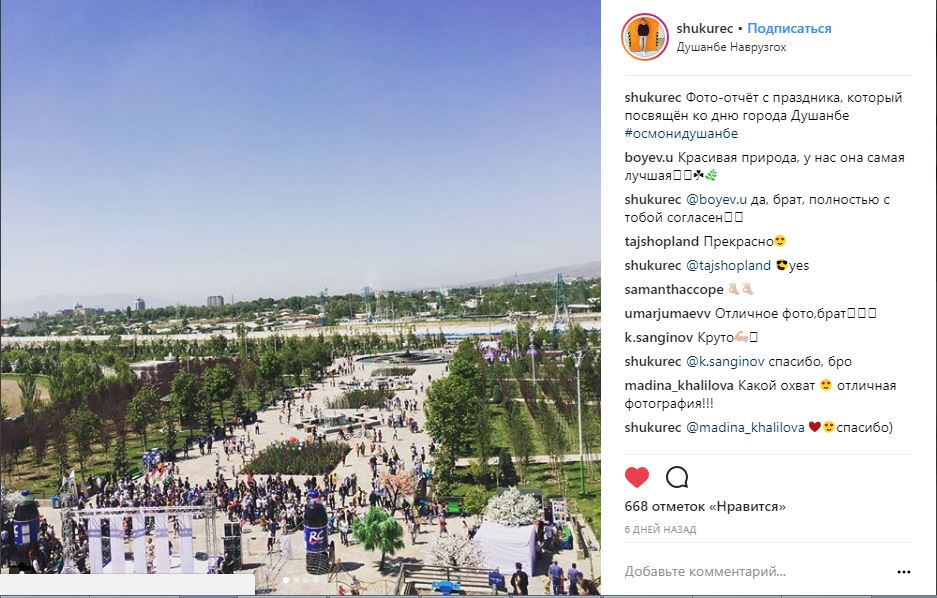Viewport: 937px width, 598px height.
Task: Open samanthaccope commenter profile
Action: coord(674,290)
